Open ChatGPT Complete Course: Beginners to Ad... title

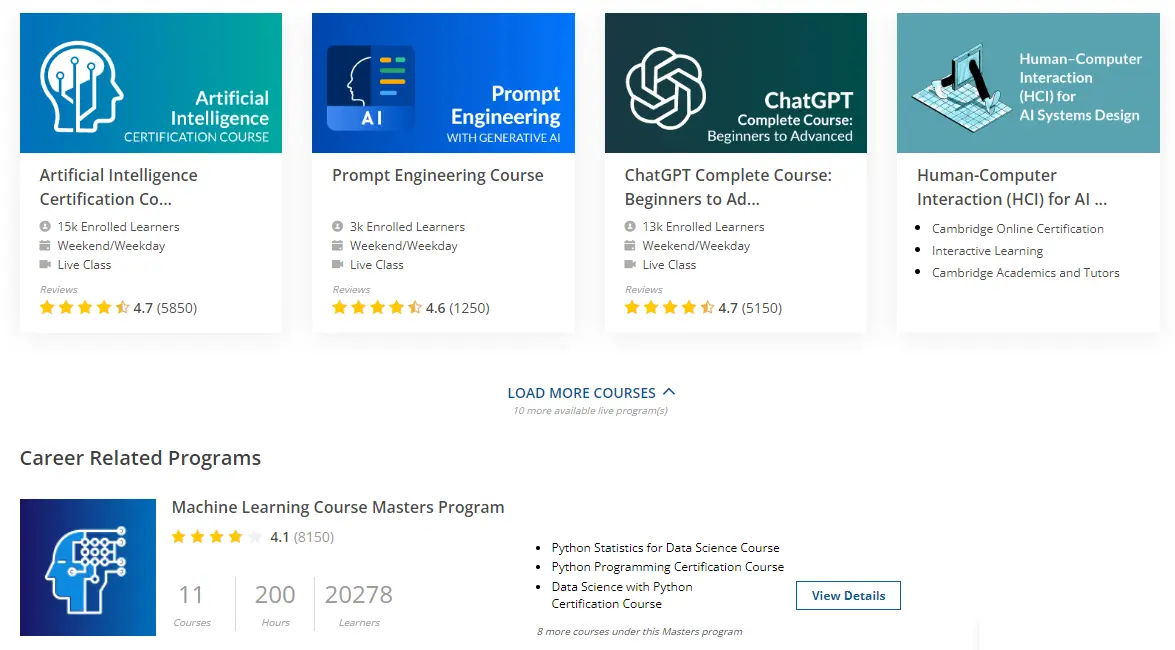click(728, 187)
